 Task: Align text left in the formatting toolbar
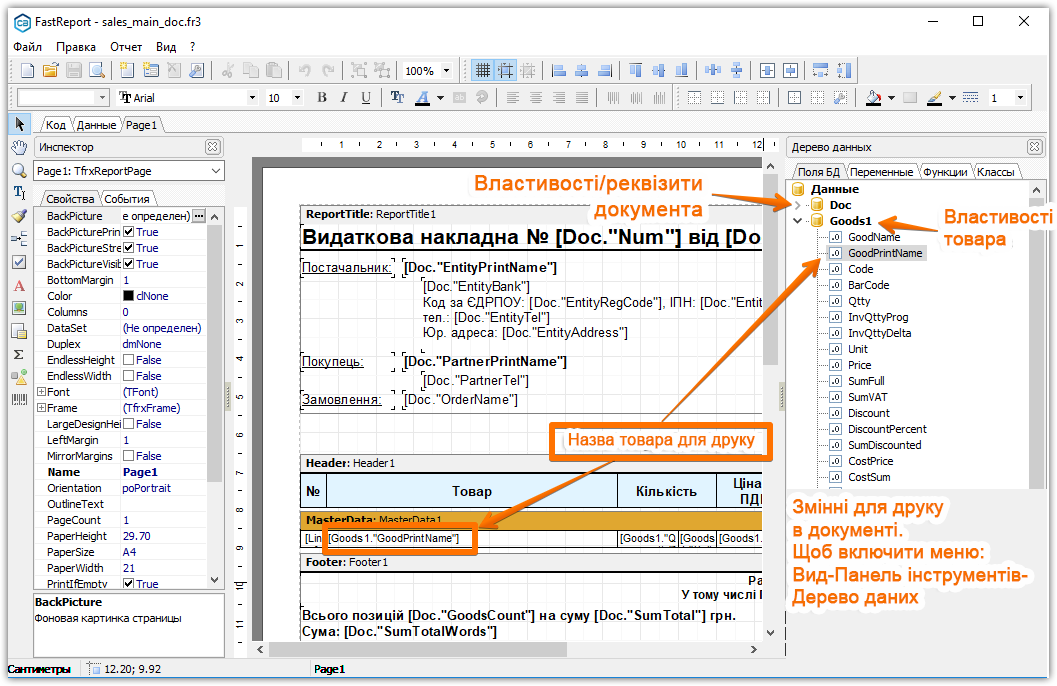click(513, 98)
